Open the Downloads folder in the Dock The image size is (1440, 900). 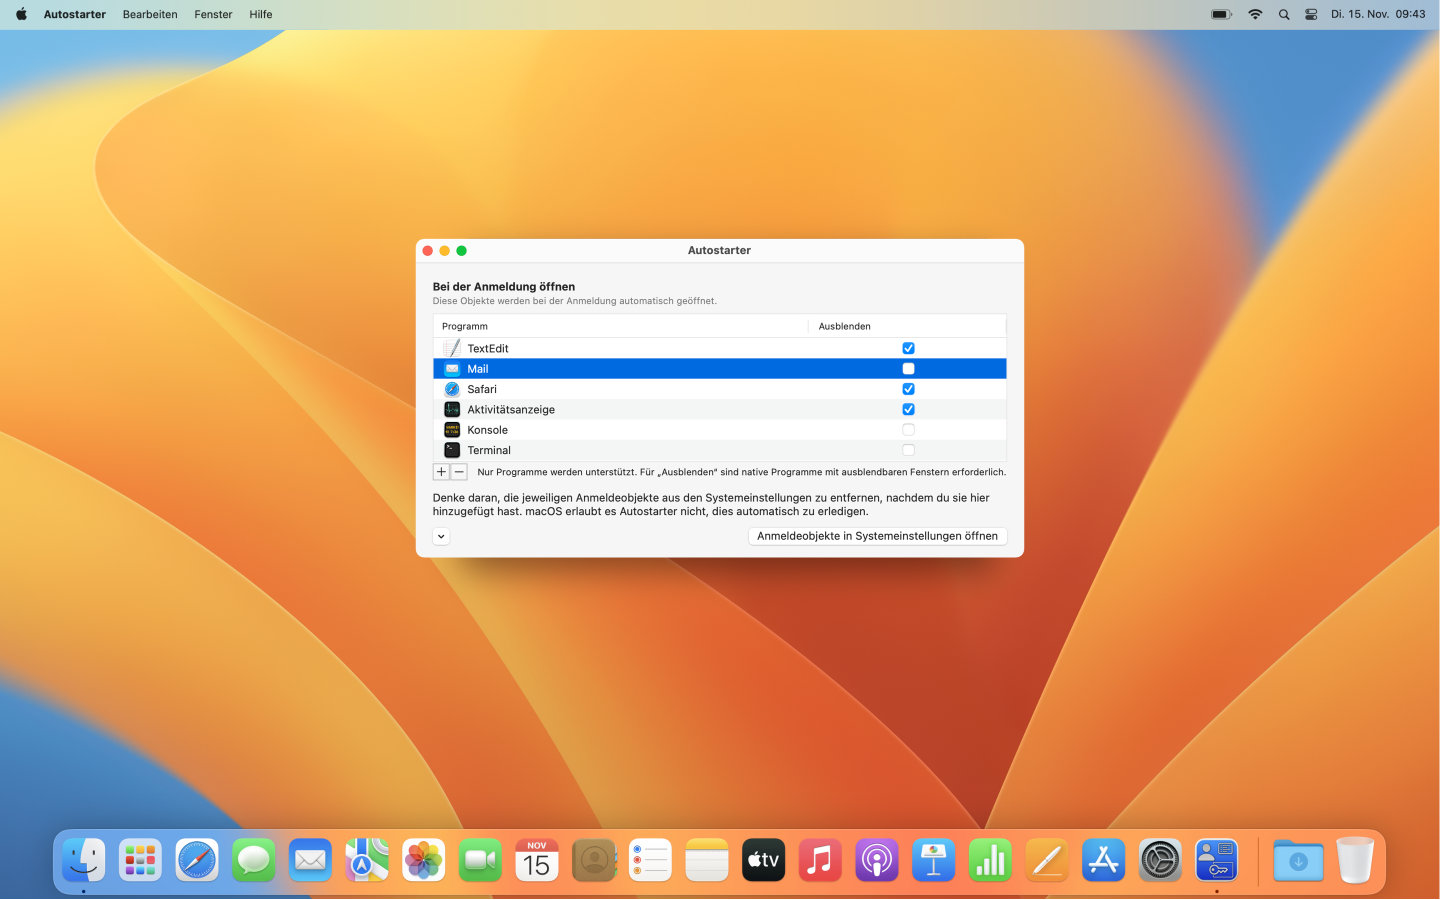[1298, 860]
